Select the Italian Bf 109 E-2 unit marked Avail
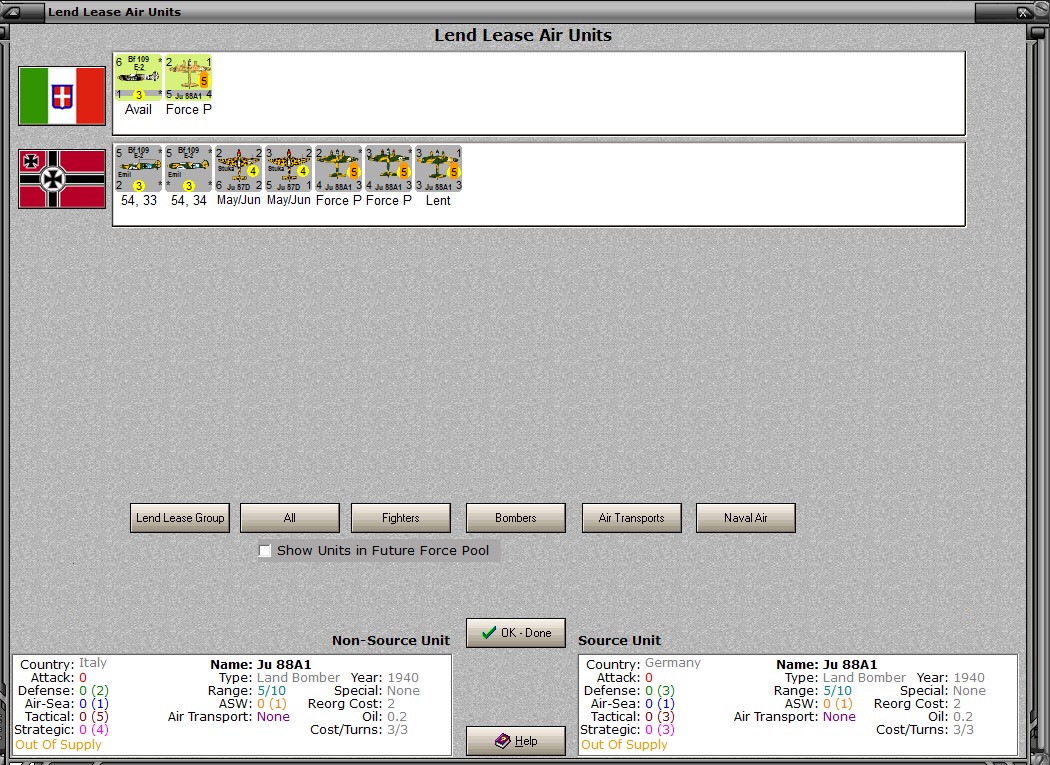1050x765 pixels. click(139, 77)
